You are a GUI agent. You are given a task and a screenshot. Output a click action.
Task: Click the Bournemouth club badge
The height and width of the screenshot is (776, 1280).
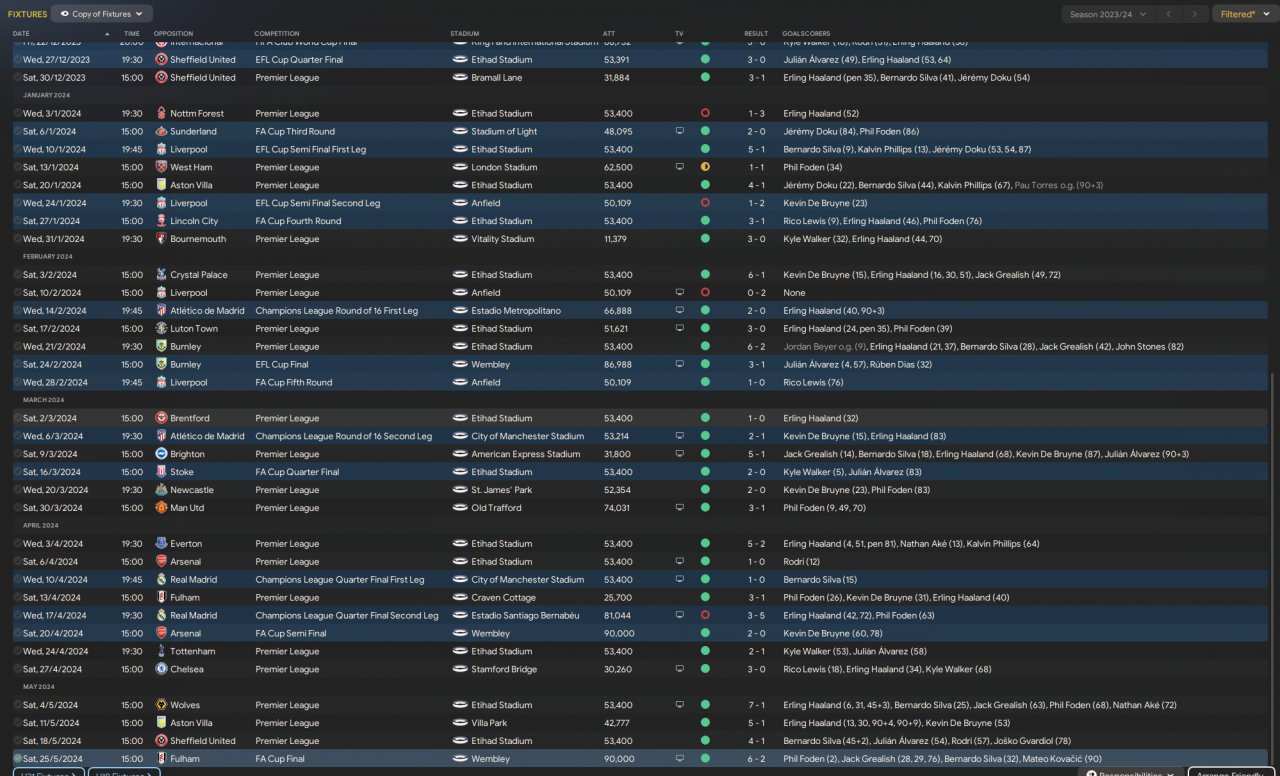point(161,239)
